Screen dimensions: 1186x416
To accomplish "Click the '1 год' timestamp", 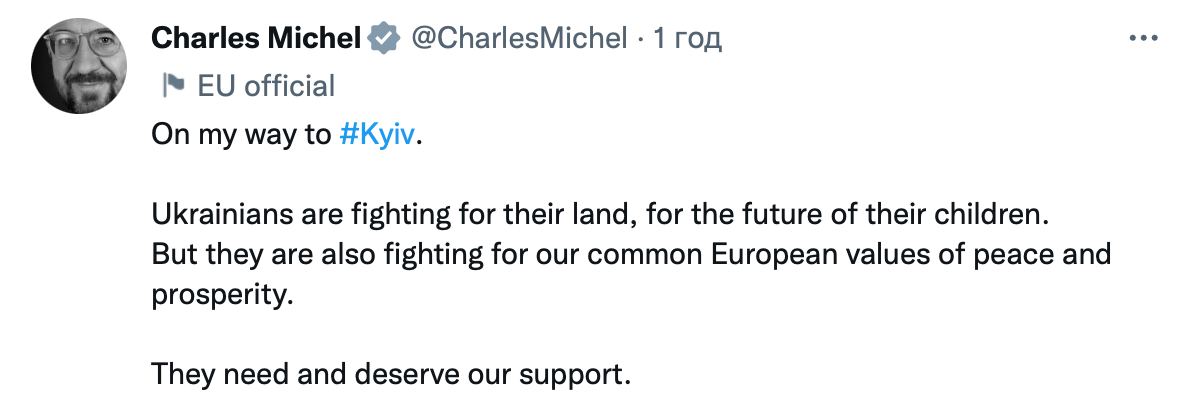I will pos(686,39).
